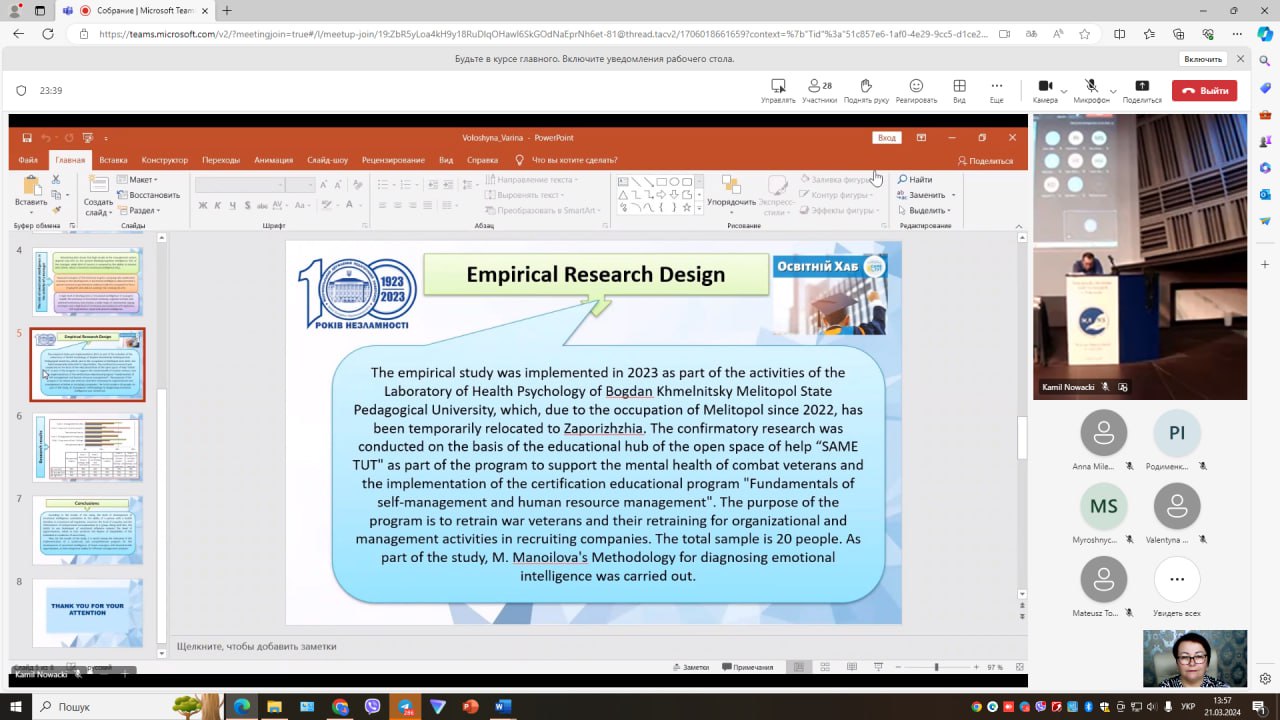The height and width of the screenshot is (720, 1280).
Task: Unmute the microphone in Teams
Action: [1091, 87]
